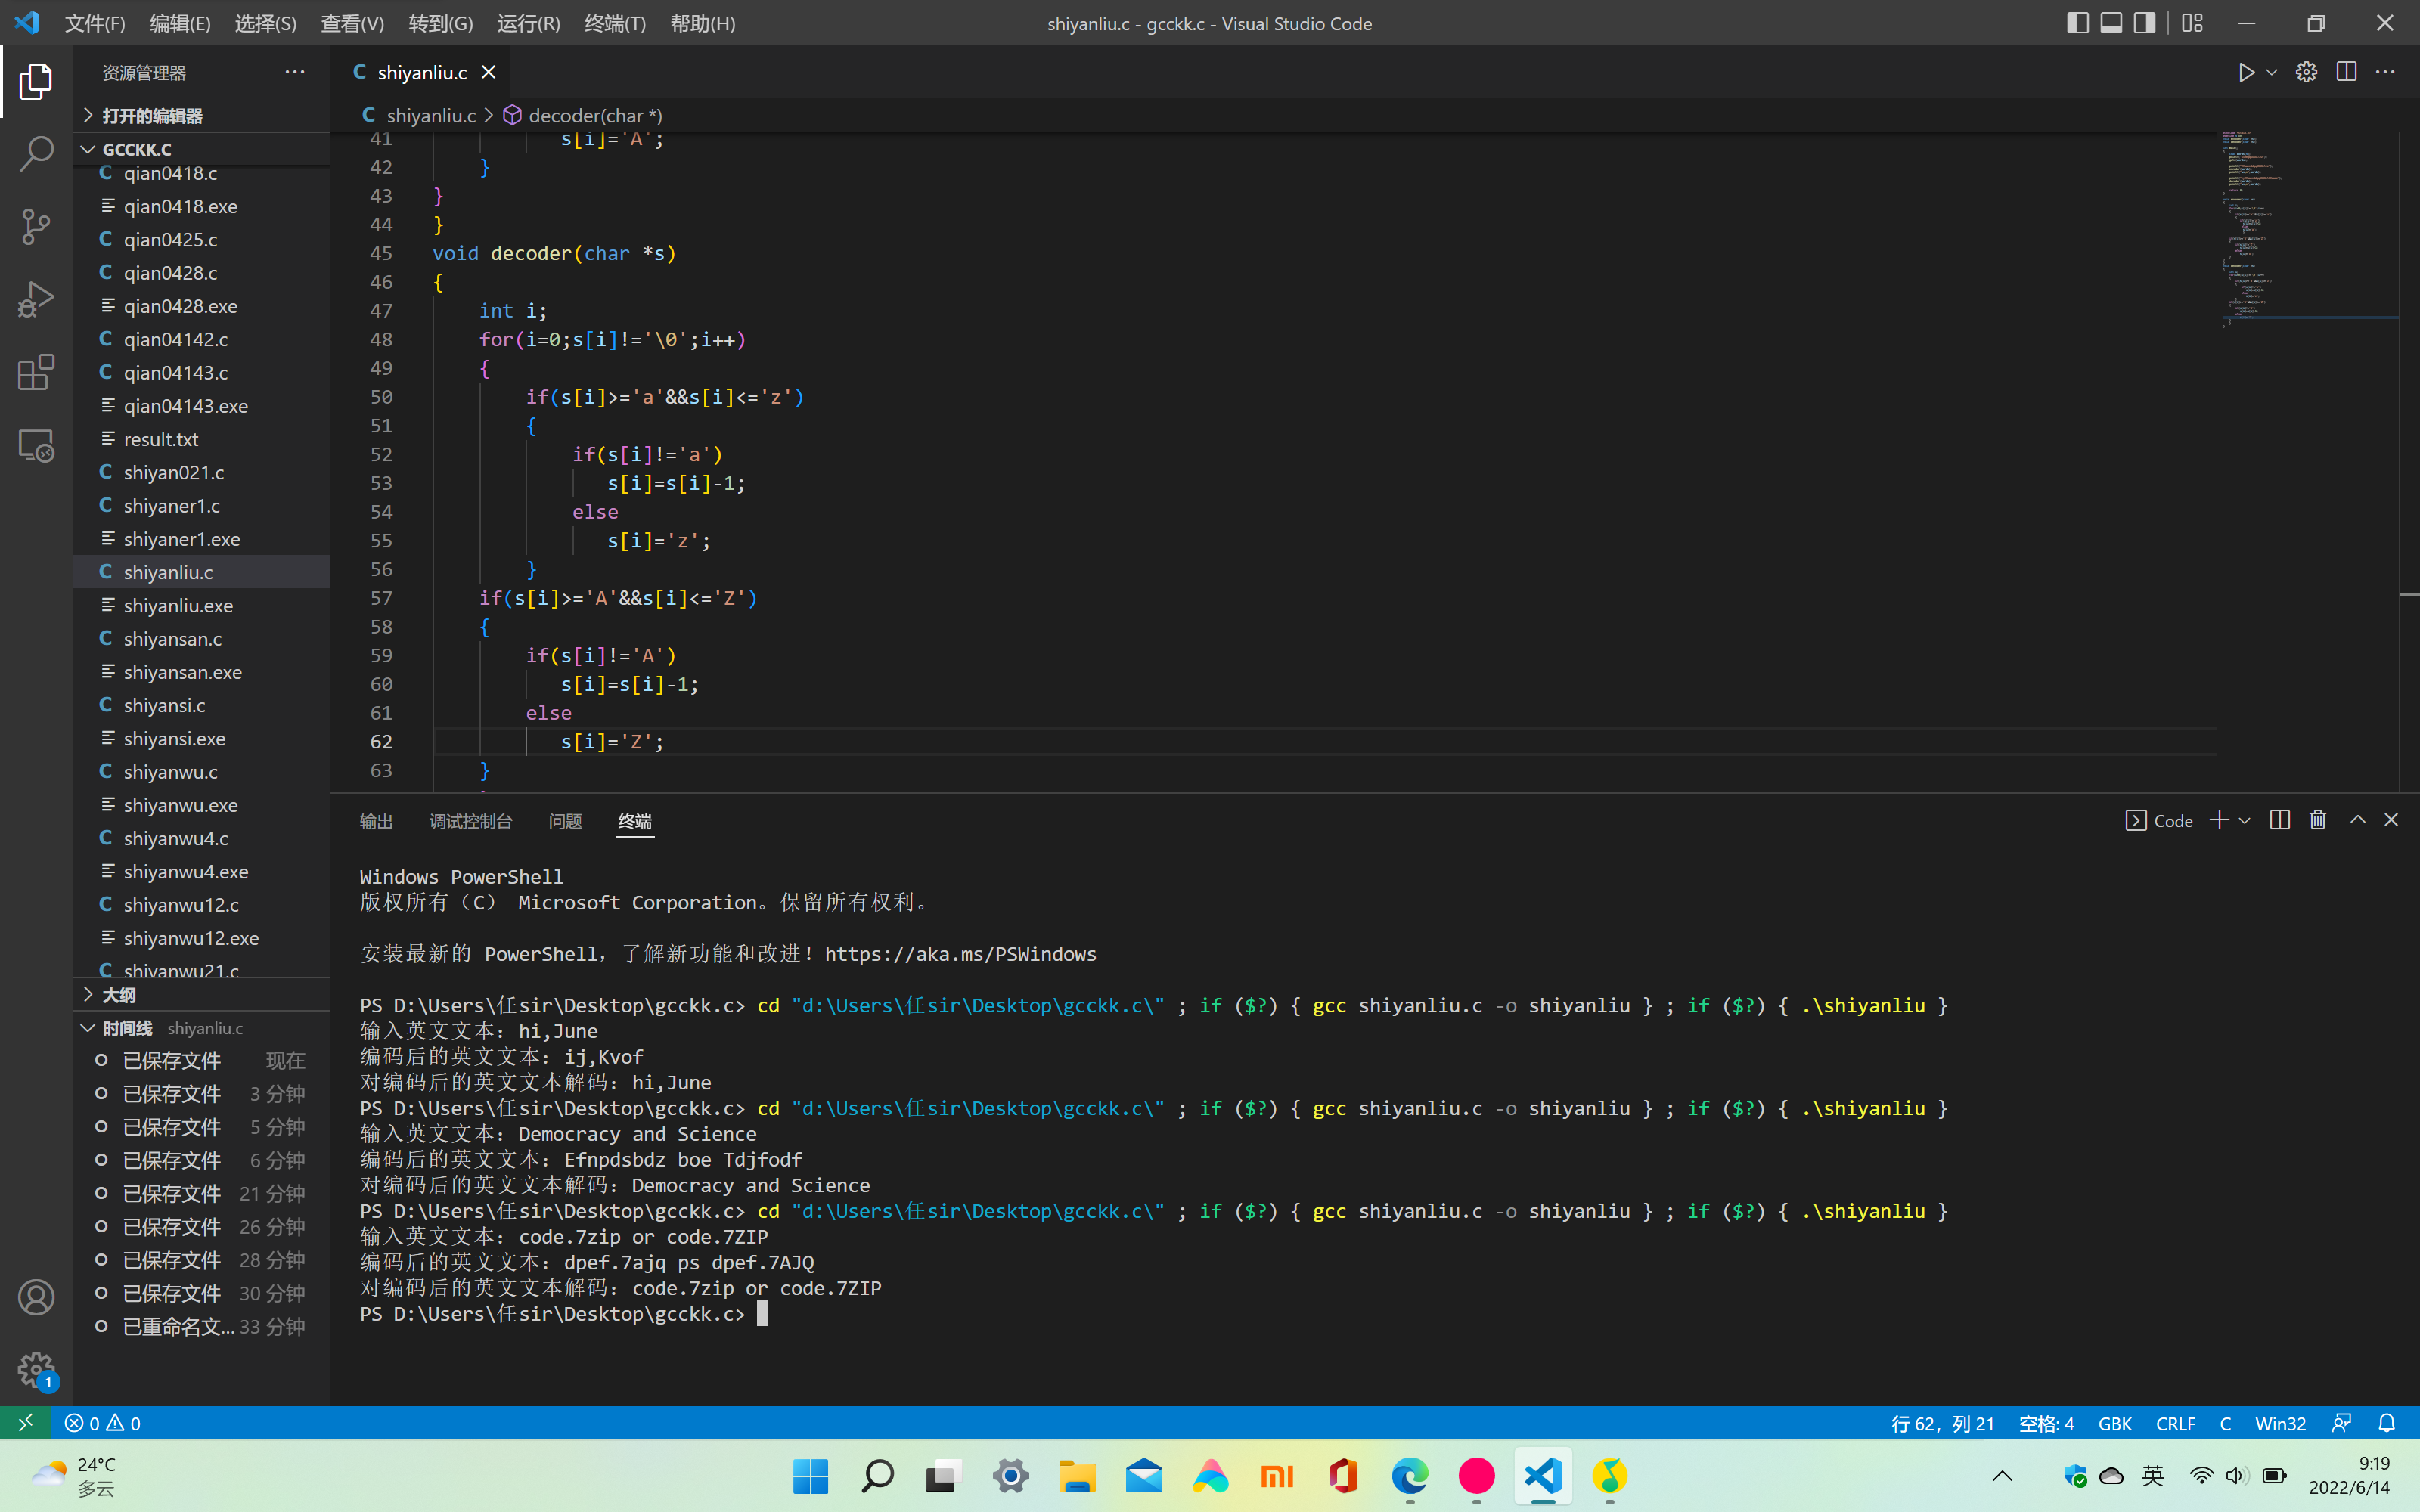Change end of line sequence CRLF
2420x1512 pixels.
(2176, 1423)
